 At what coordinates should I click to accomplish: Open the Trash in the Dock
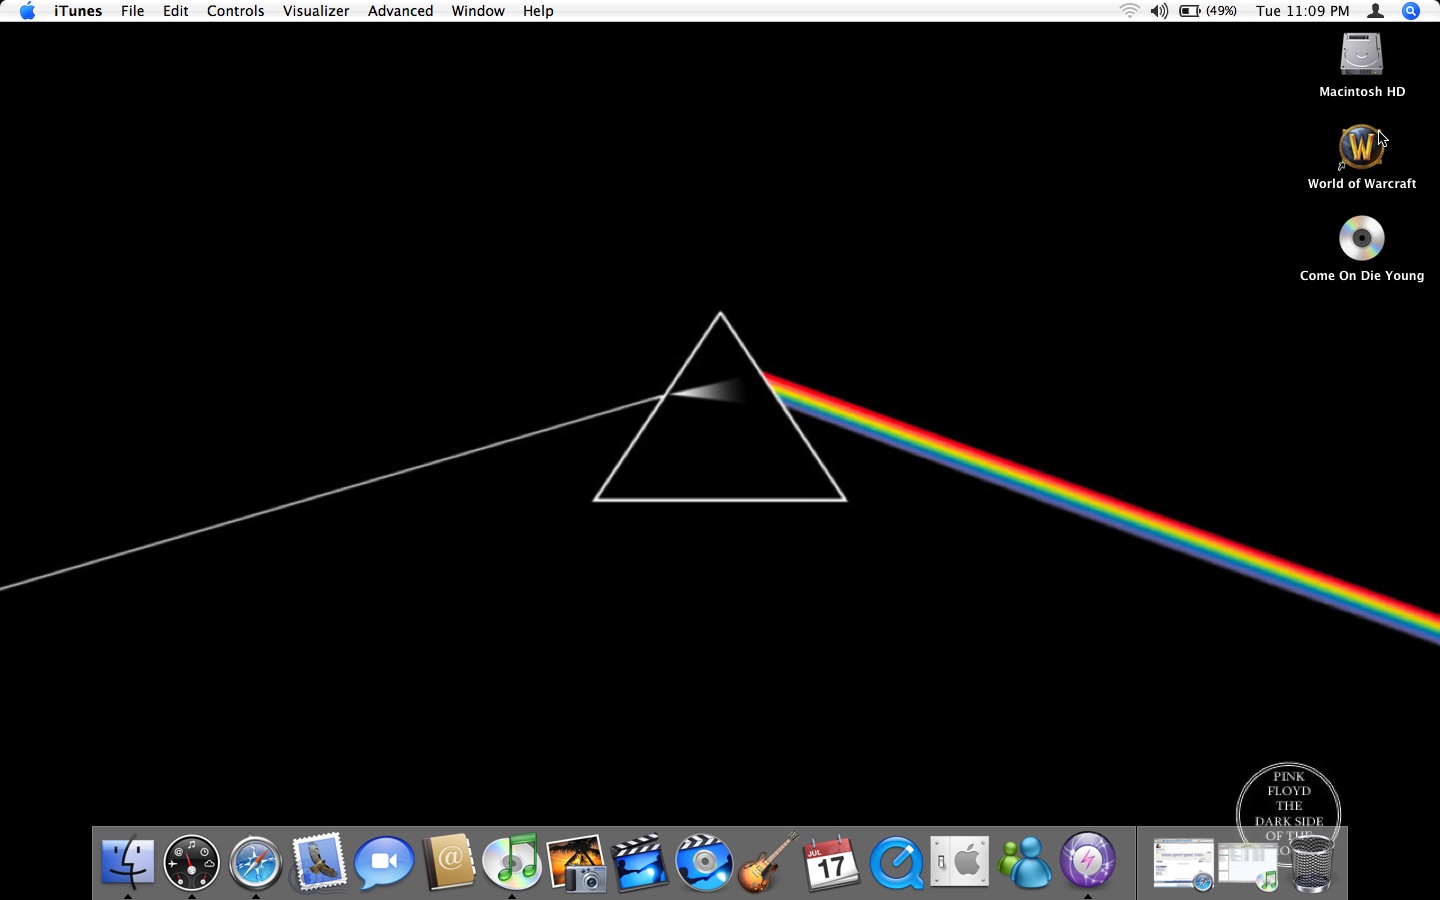tap(1311, 863)
